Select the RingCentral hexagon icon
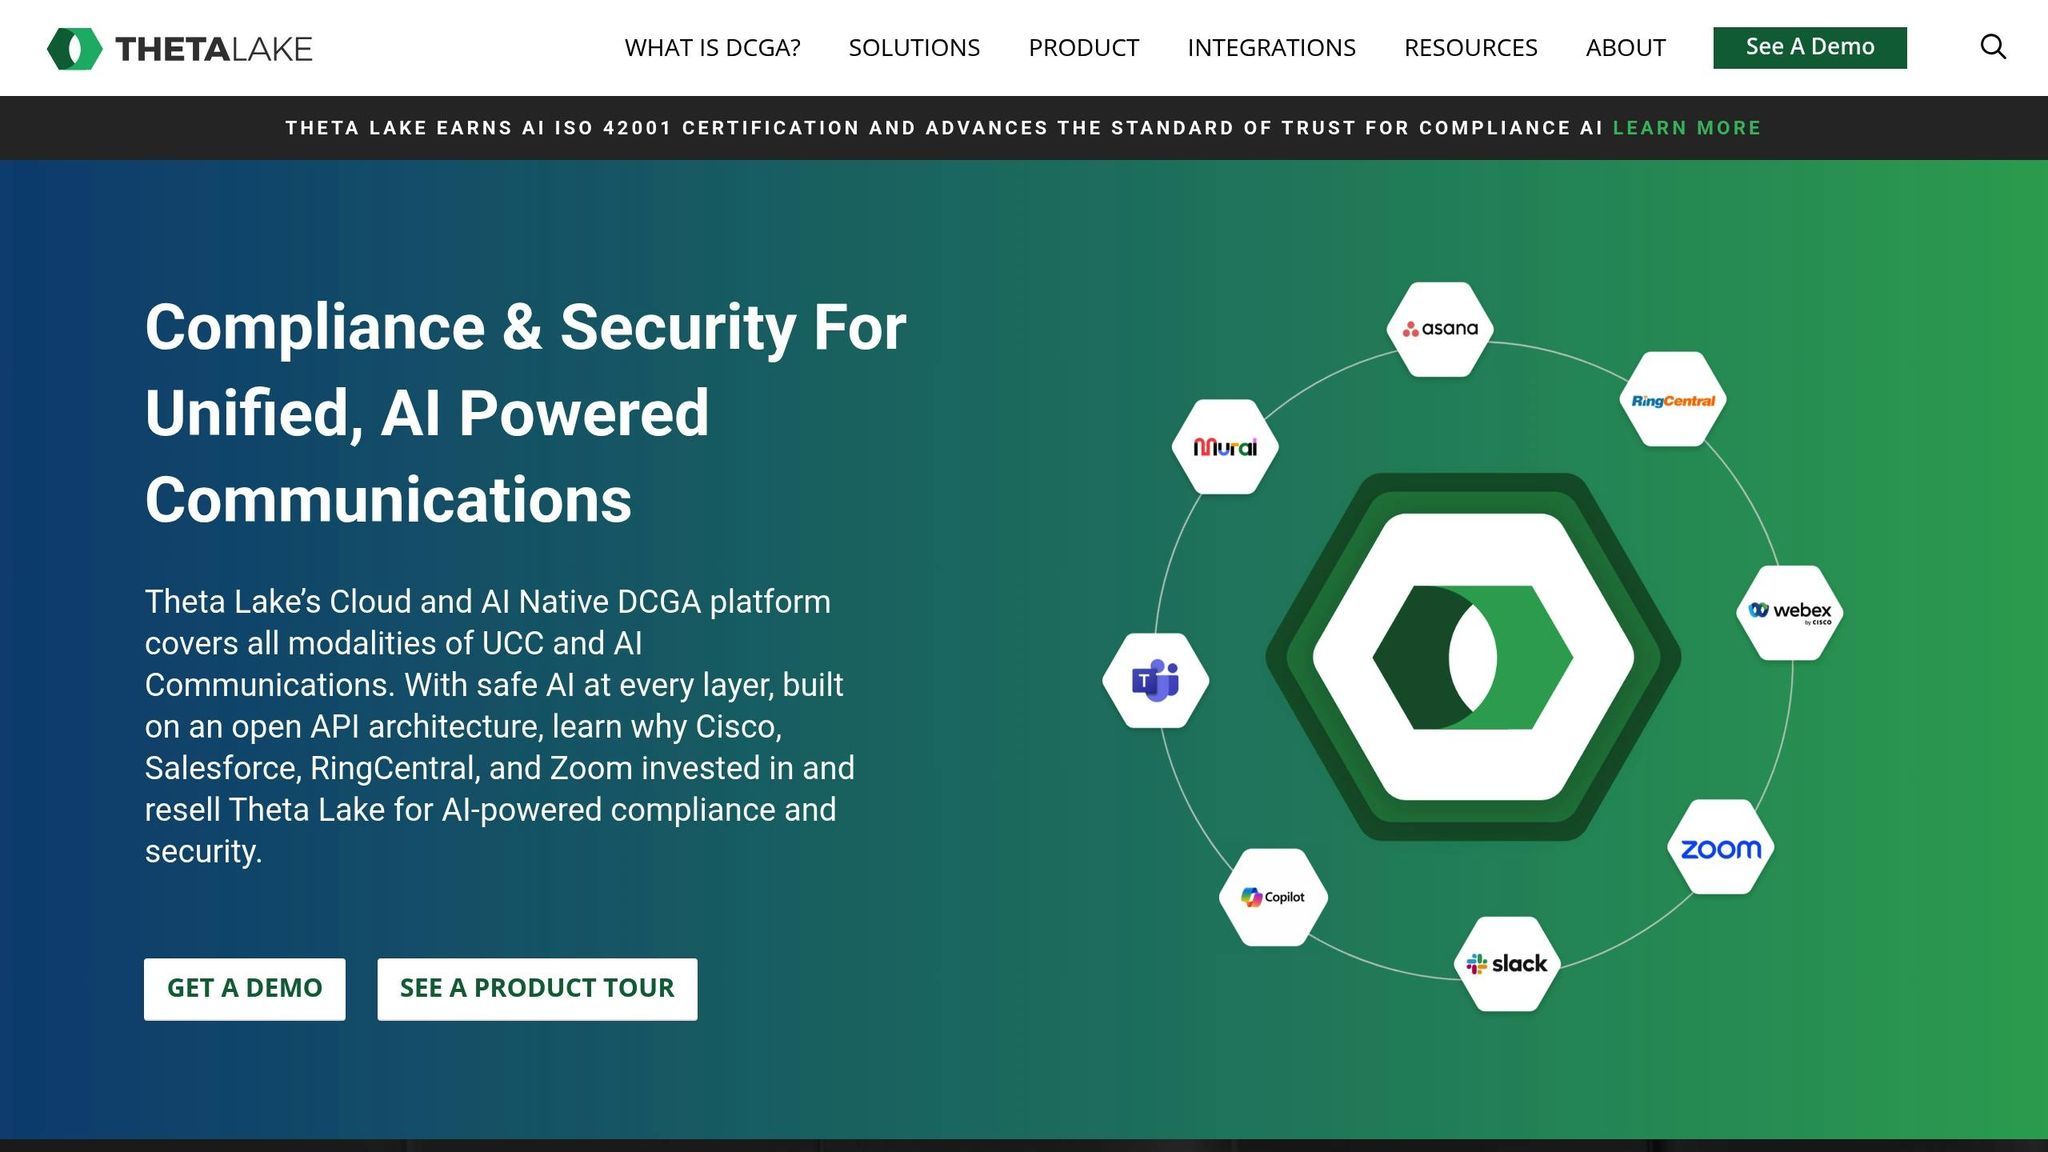 click(x=1673, y=400)
